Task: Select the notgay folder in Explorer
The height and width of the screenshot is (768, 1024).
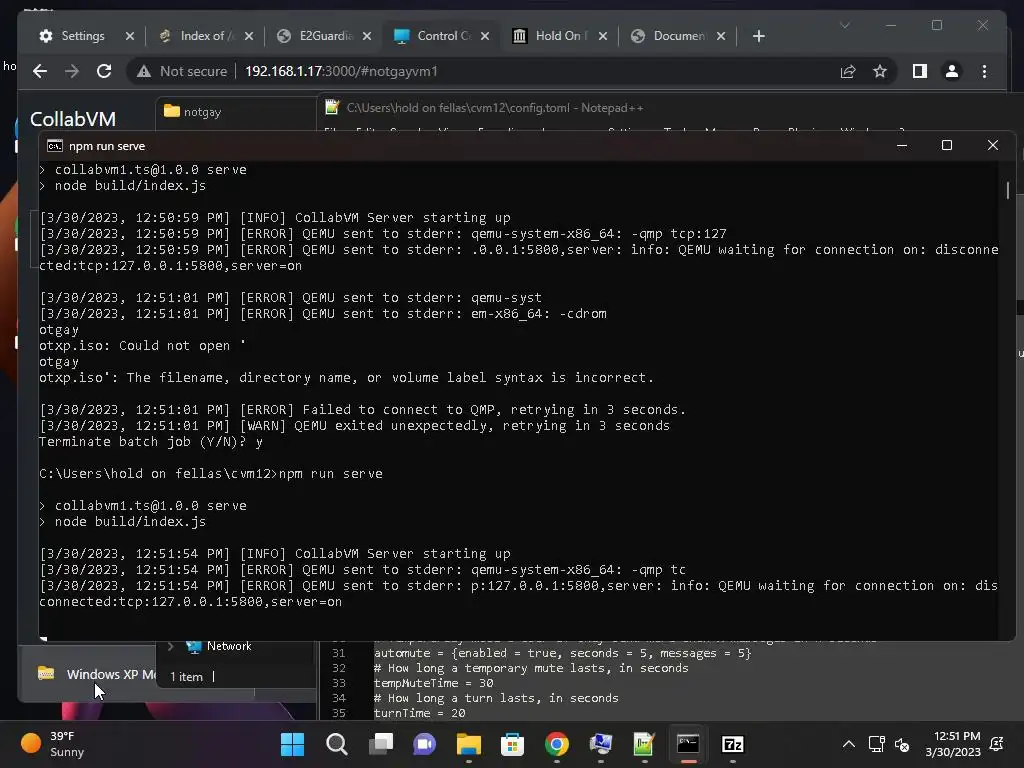Action: point(193,112)
